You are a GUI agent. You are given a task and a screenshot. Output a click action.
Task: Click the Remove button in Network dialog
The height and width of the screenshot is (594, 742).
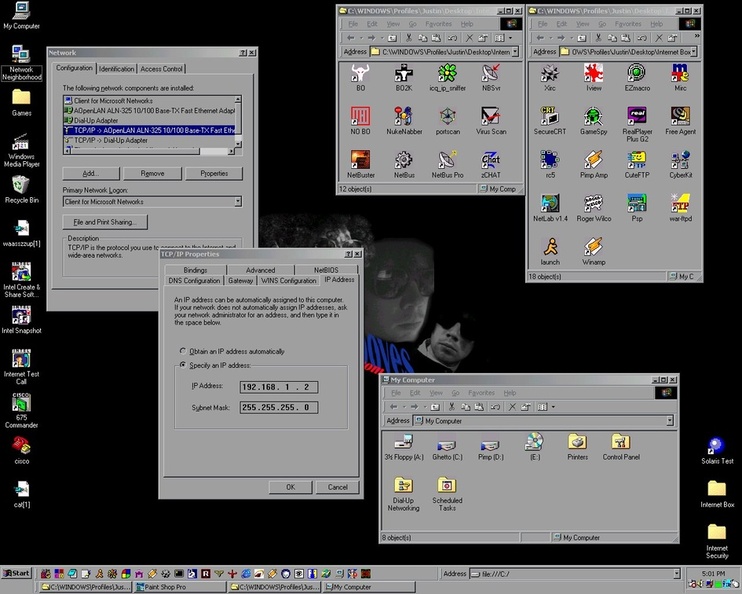coord(152,173)
